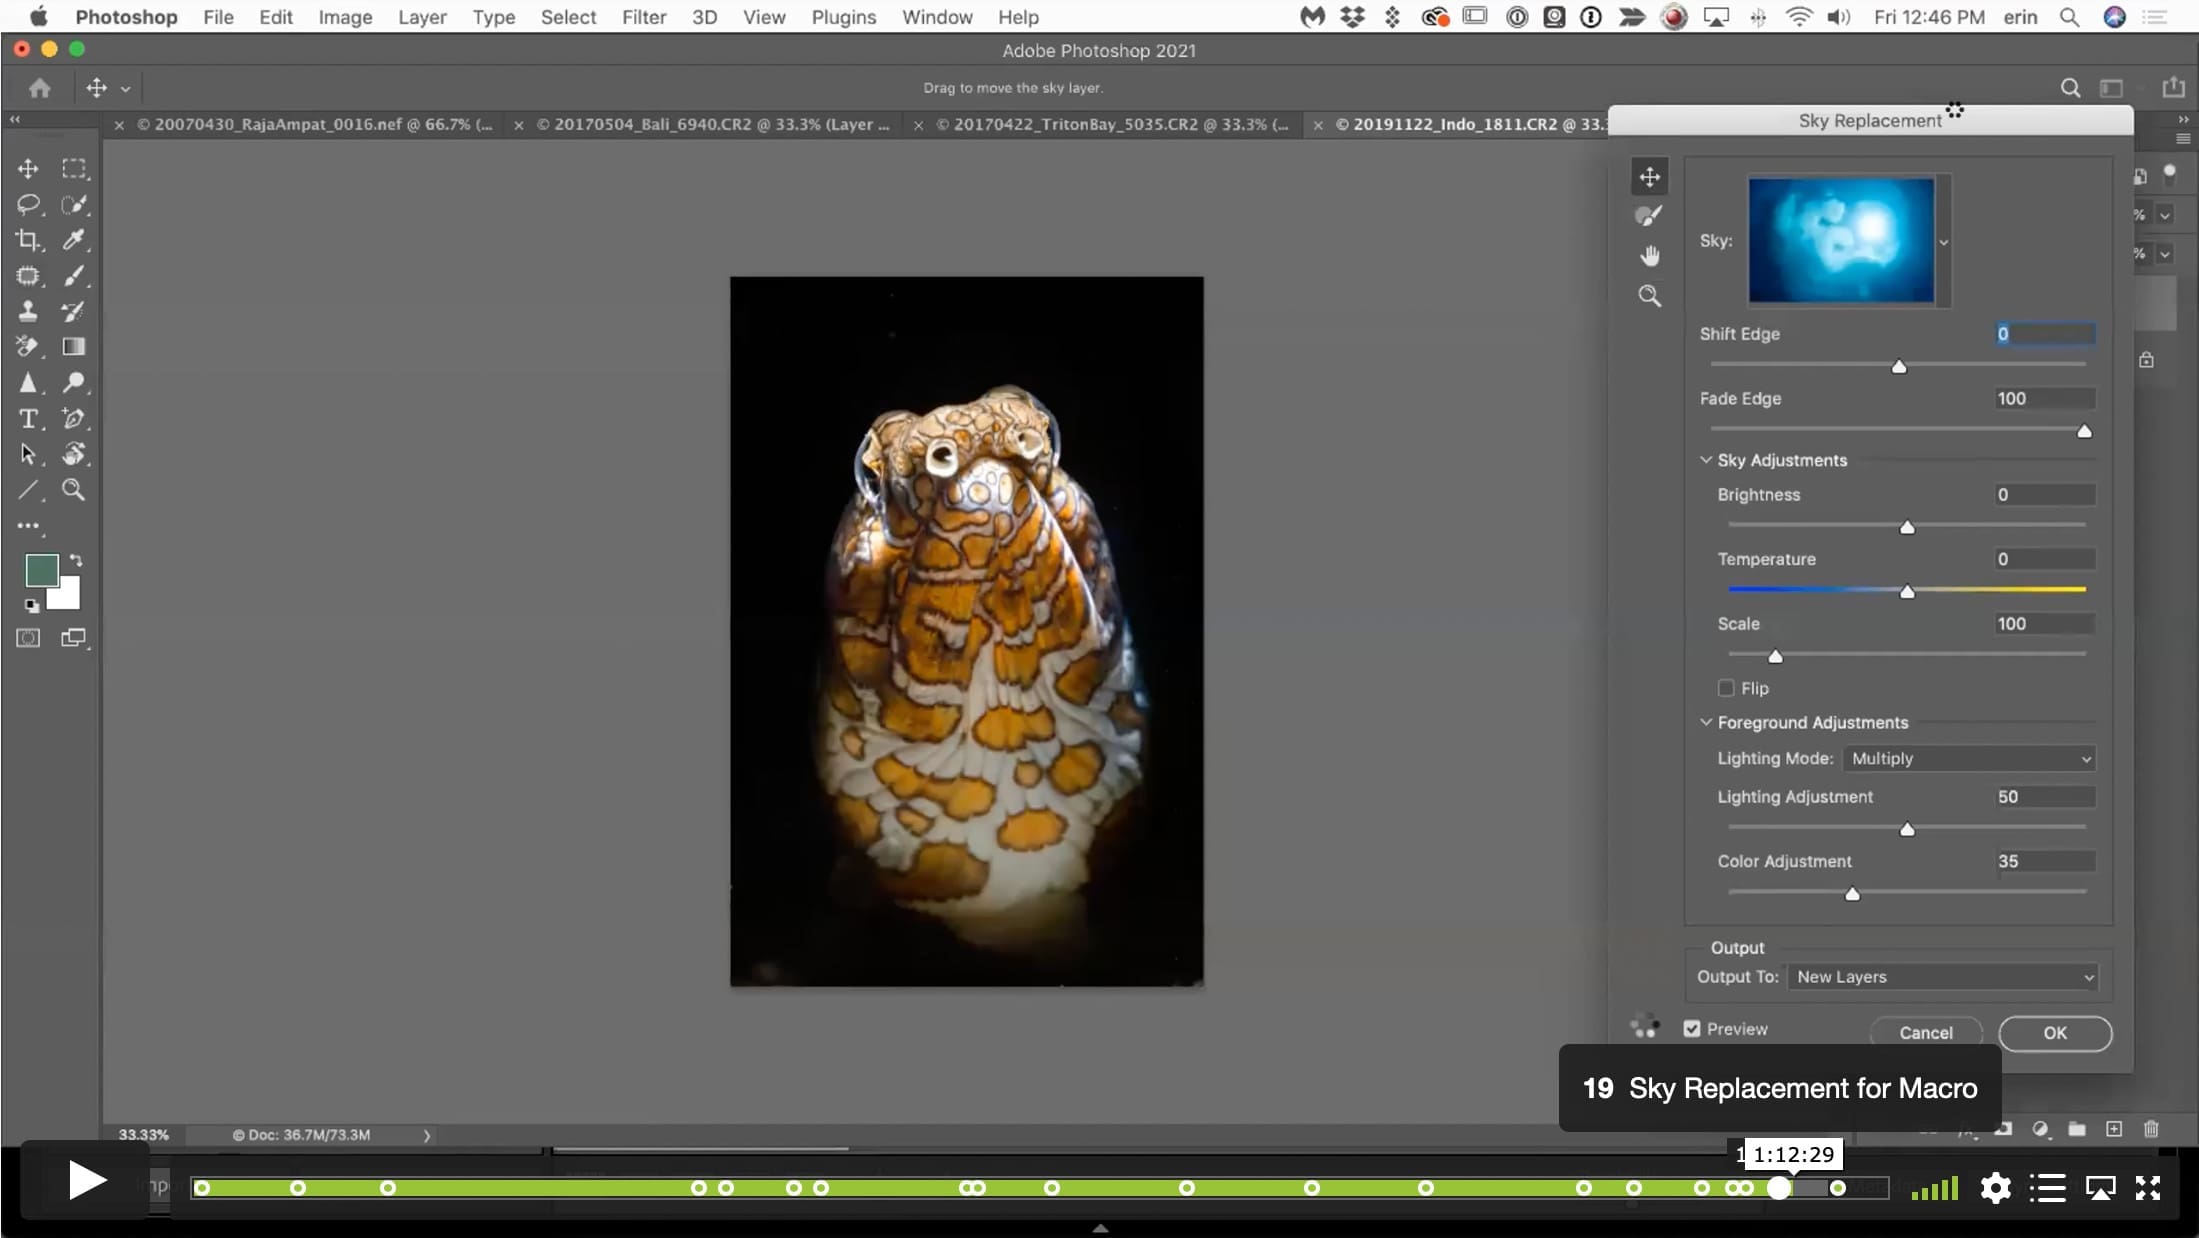Enable the Flip checkbox

coord(1726,688)
